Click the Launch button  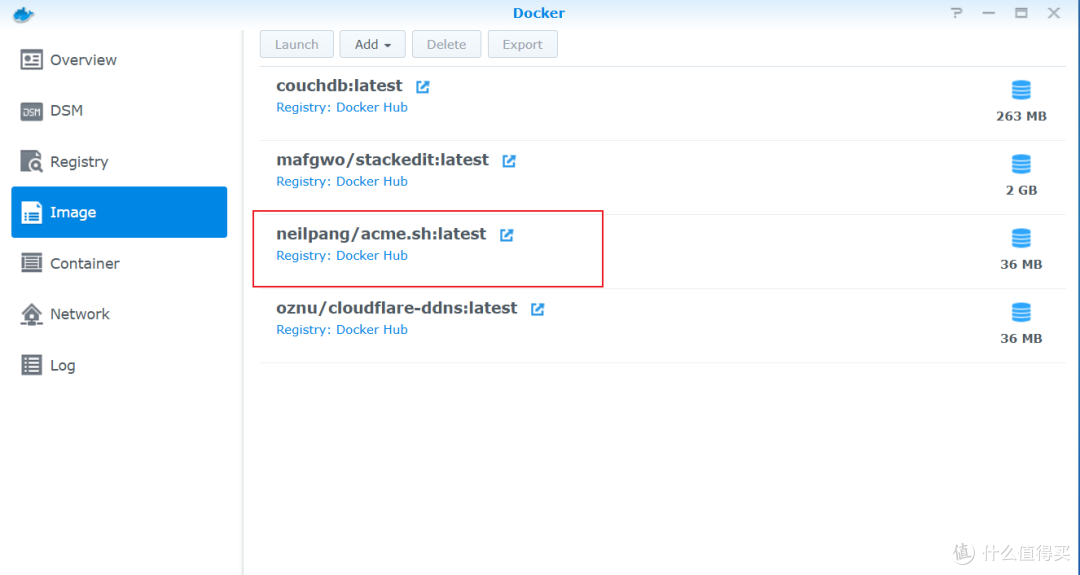pyautogui.click(x=297, y=44)
